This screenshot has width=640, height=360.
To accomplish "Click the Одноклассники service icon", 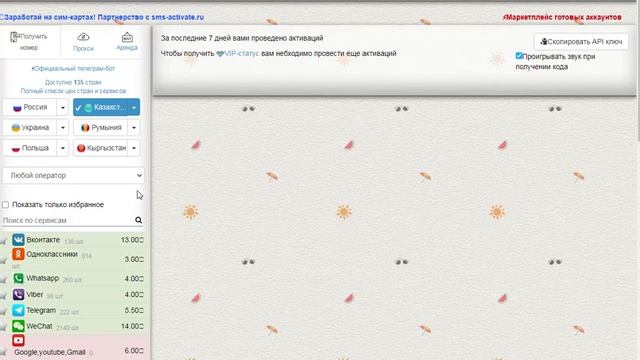I will pyautogui.click(x=18, y=254).
